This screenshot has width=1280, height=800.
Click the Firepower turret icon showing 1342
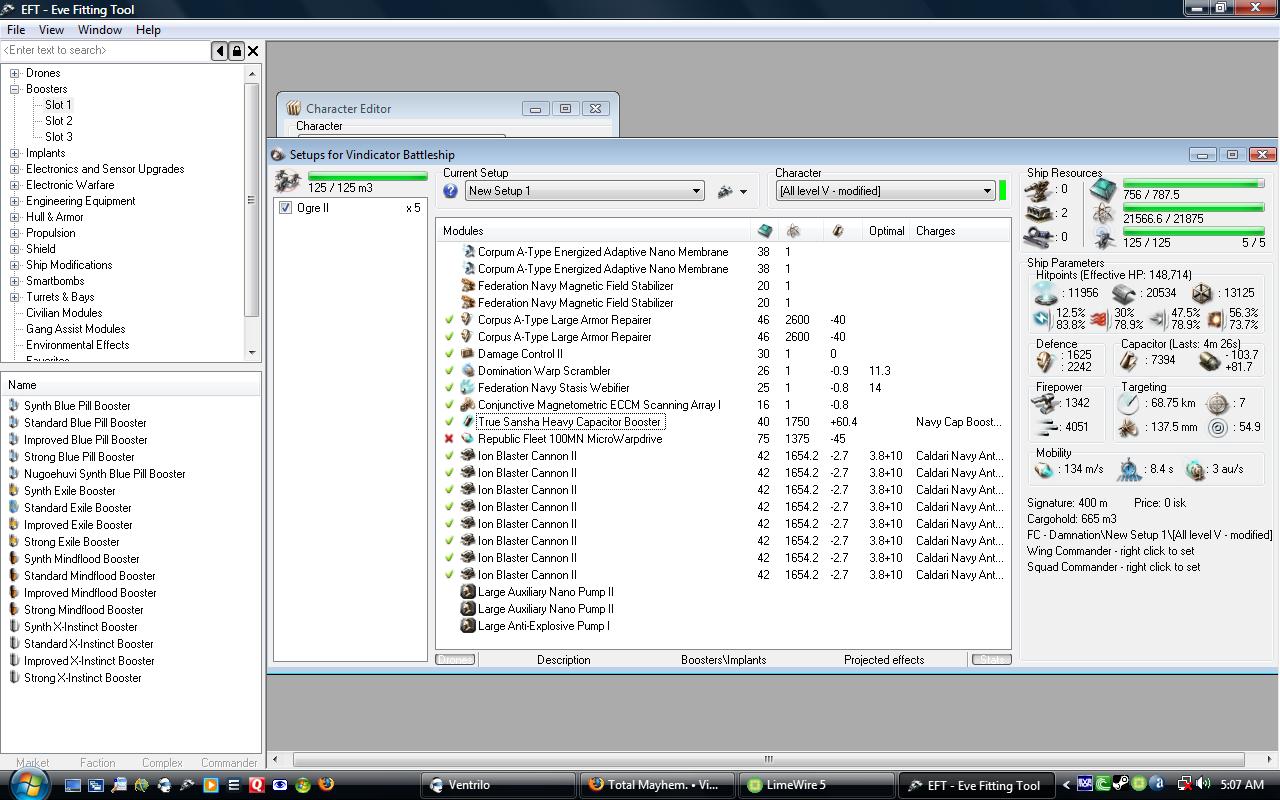click(1045, 403)
